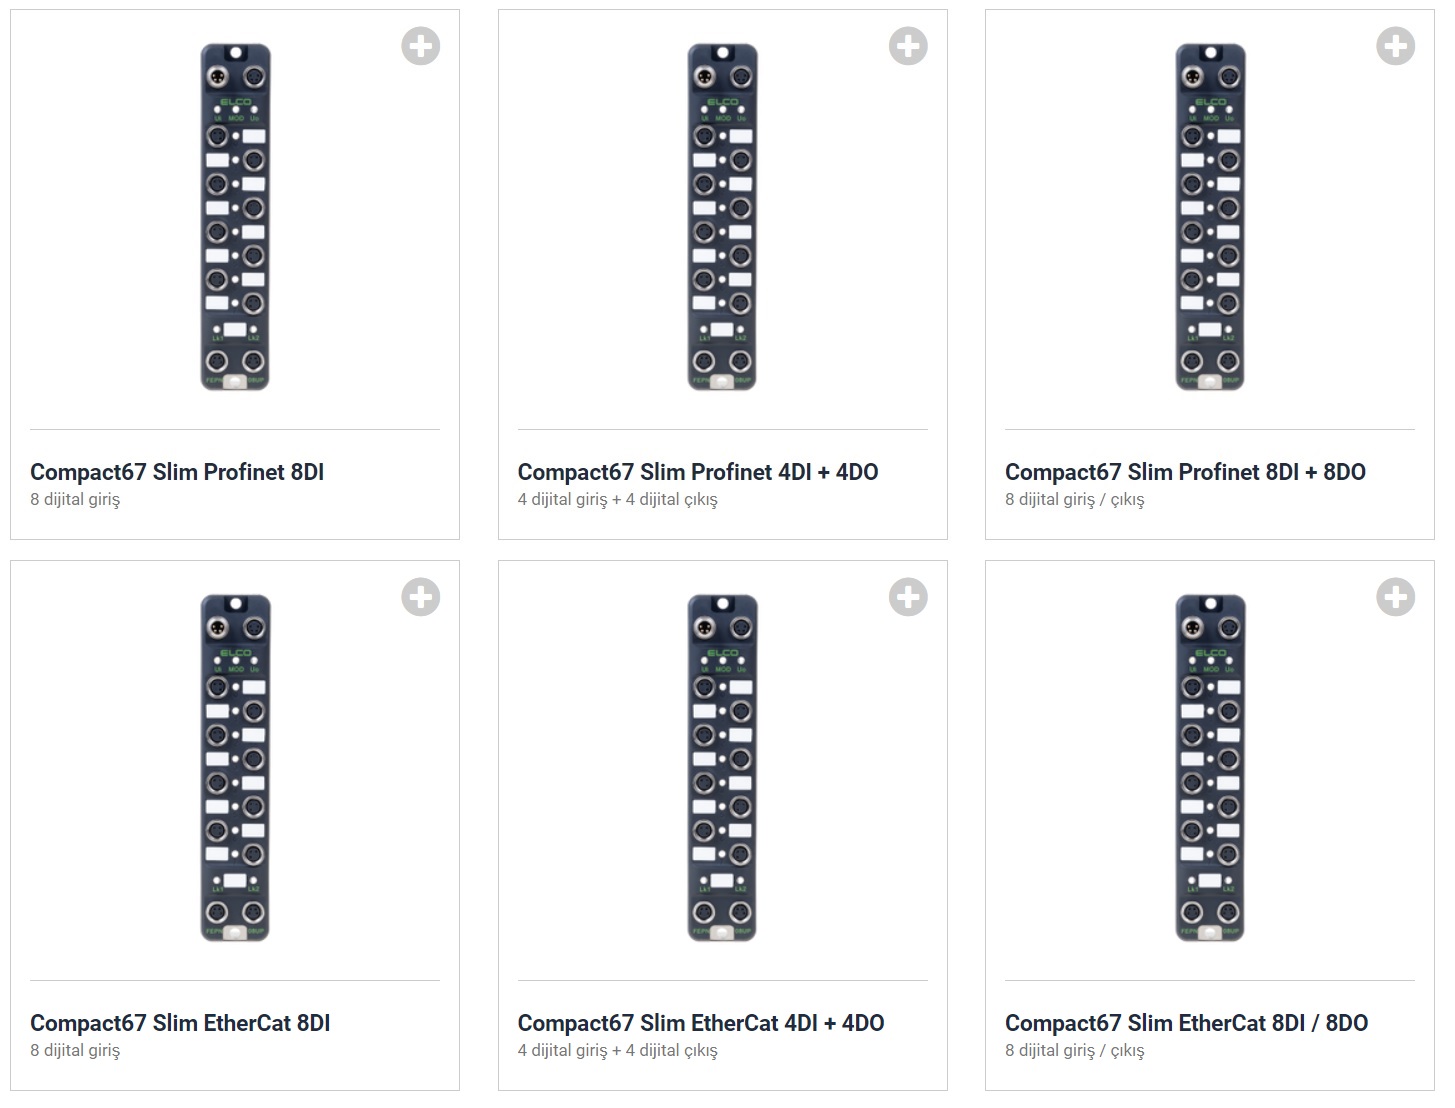
Task: Open Compact67 Slim EtherCat 4DI + 4DO title
Action: 701,1023
